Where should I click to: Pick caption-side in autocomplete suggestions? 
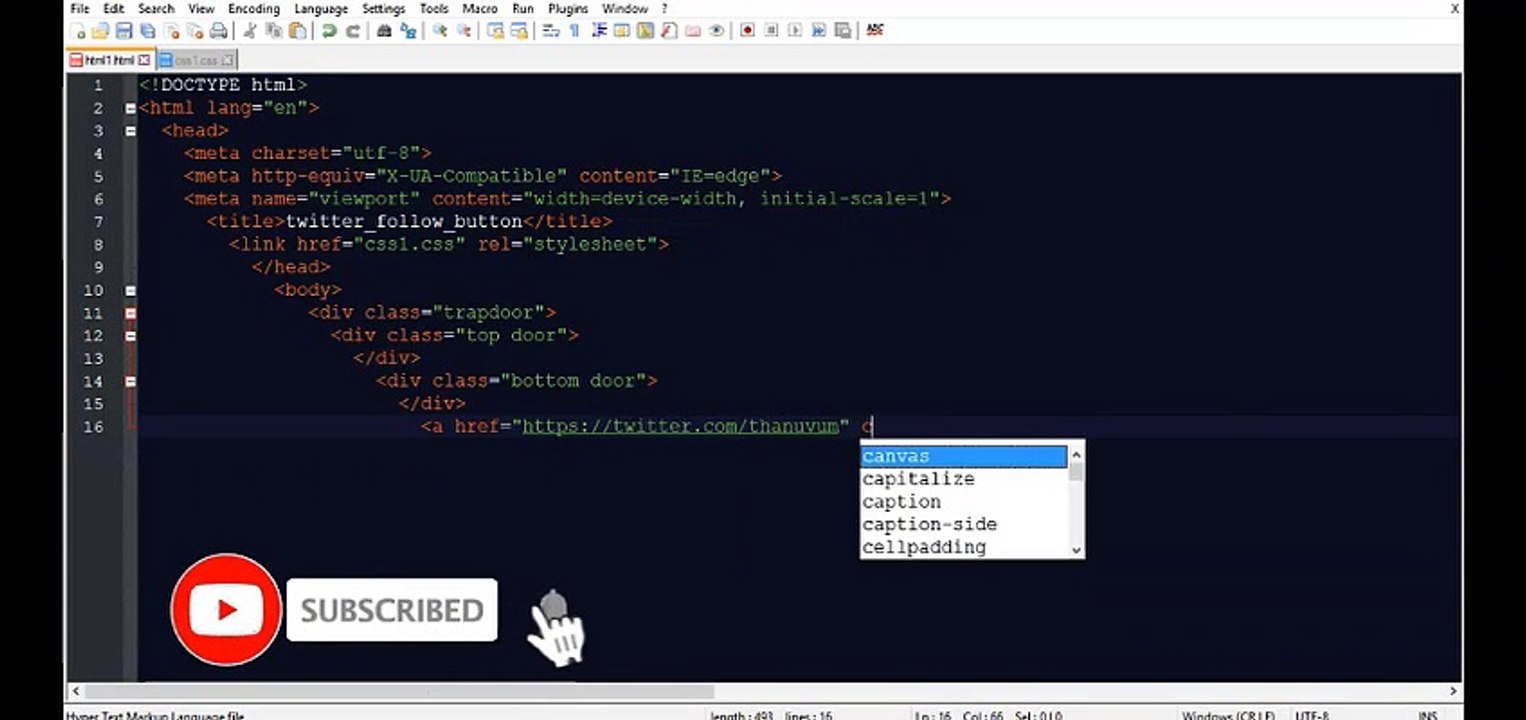[964, 524]
